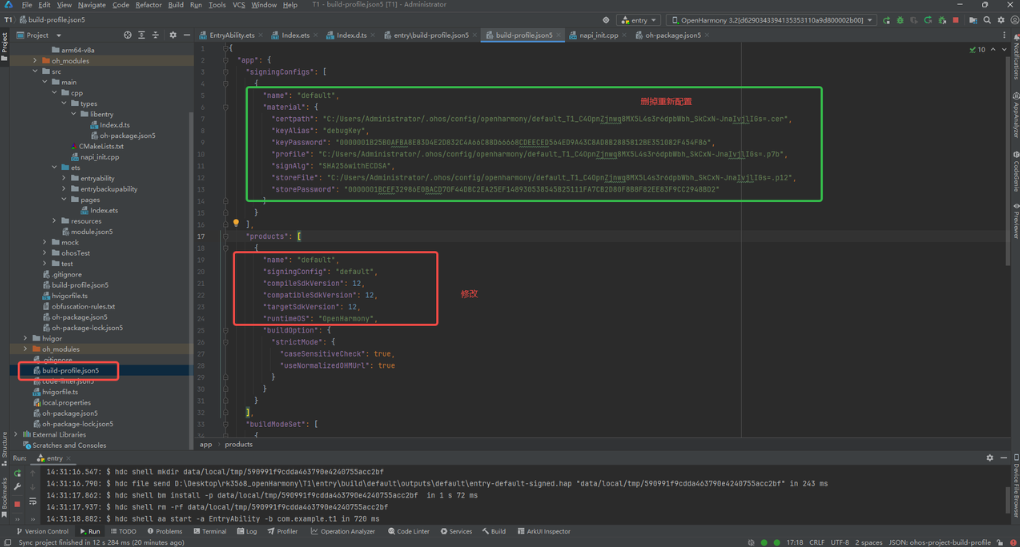Image resolution: width=1020 pixels, height=547 pixels.
Task: Open Project panel options gear
Action: (172, 35)
